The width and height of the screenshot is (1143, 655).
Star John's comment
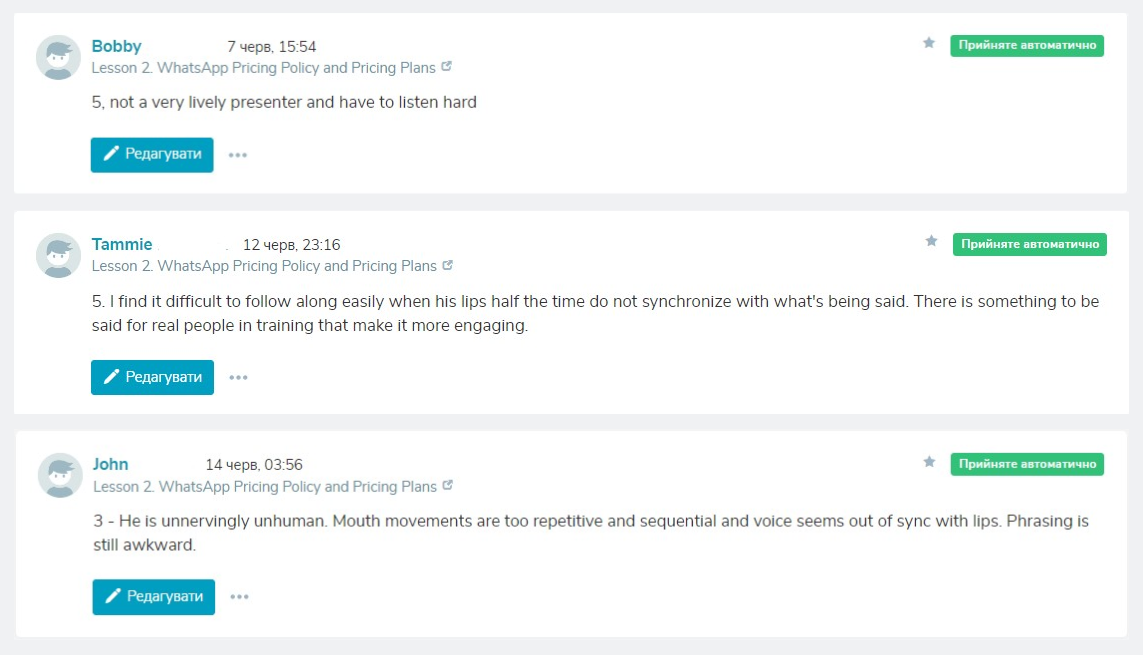pos(929,462)
